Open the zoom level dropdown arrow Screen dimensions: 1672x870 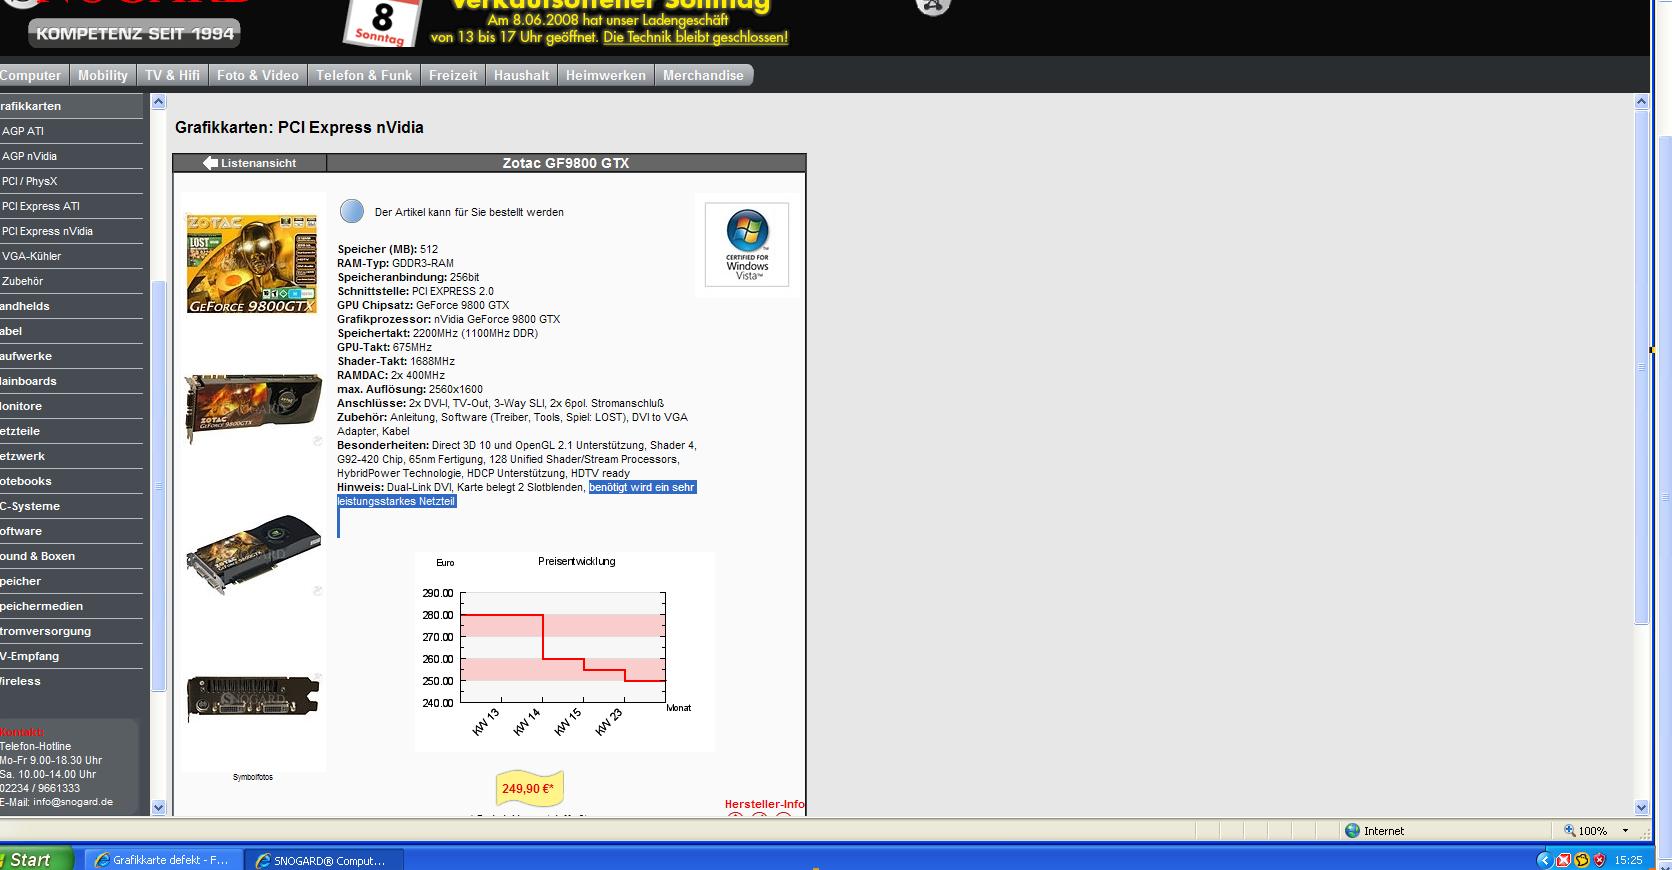(x=1625, y=831)
